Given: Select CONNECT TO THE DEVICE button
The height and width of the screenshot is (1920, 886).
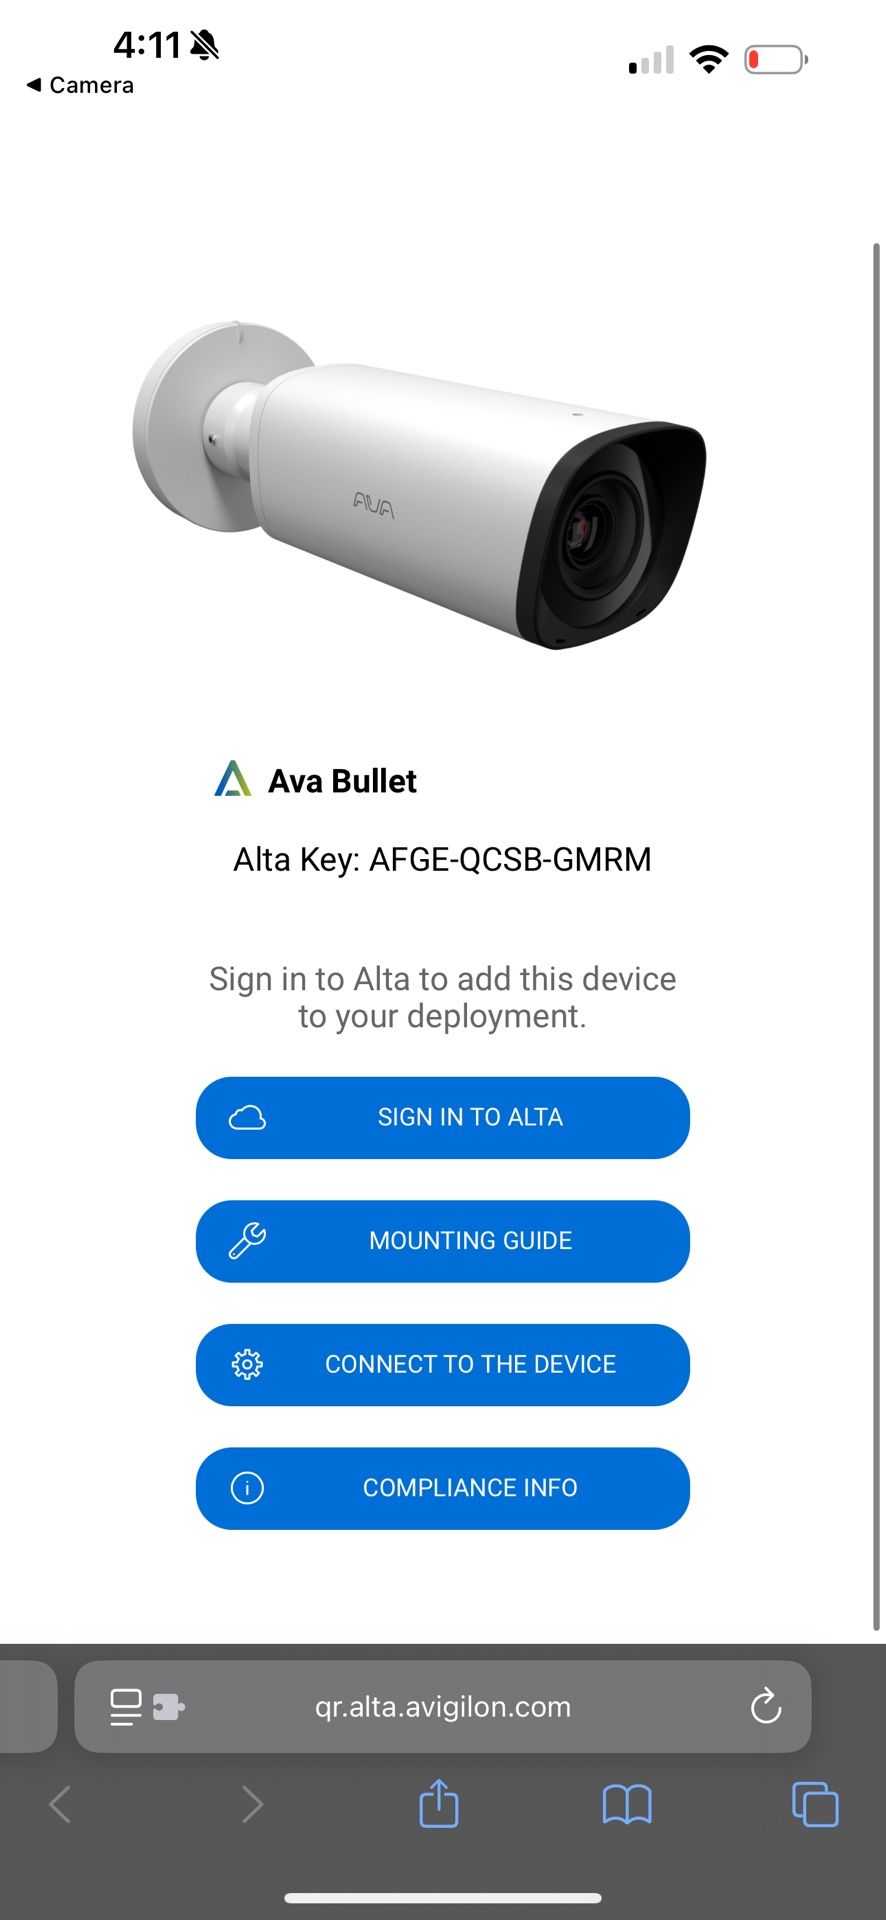Looking at the screenshot, I should [x=443, y=1365].
